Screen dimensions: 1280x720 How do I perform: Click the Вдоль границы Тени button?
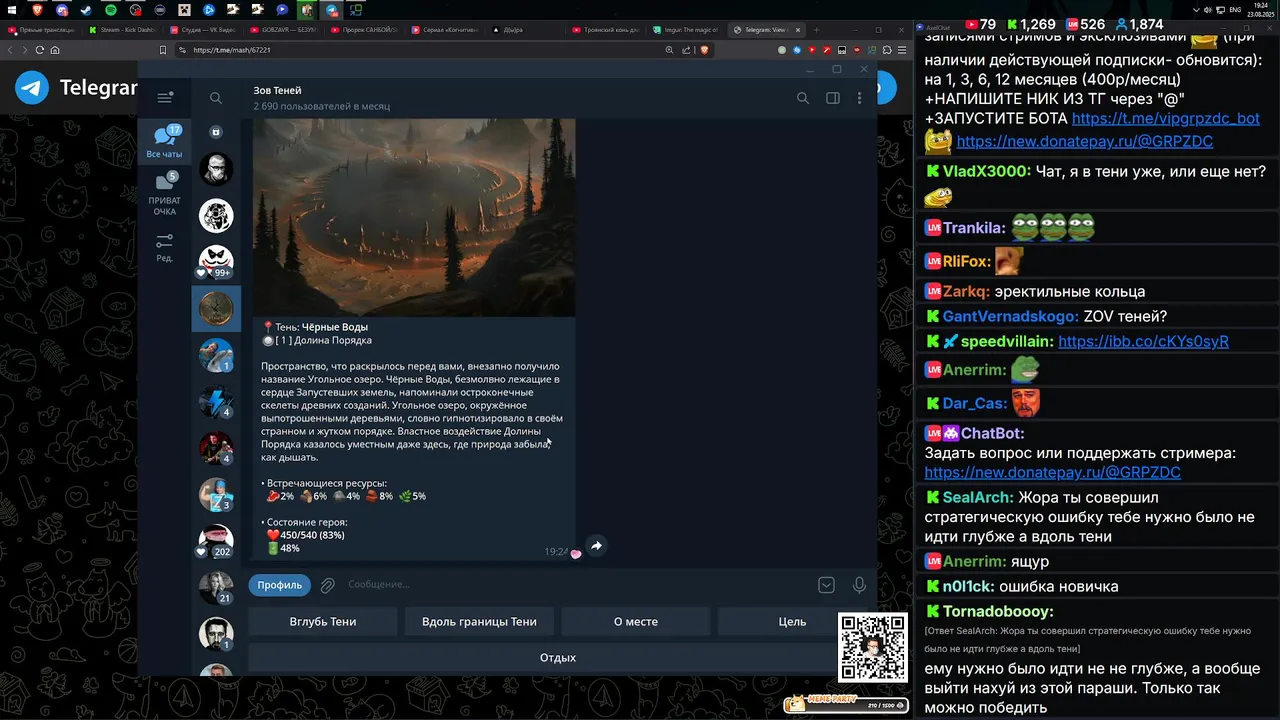point(479,622)
